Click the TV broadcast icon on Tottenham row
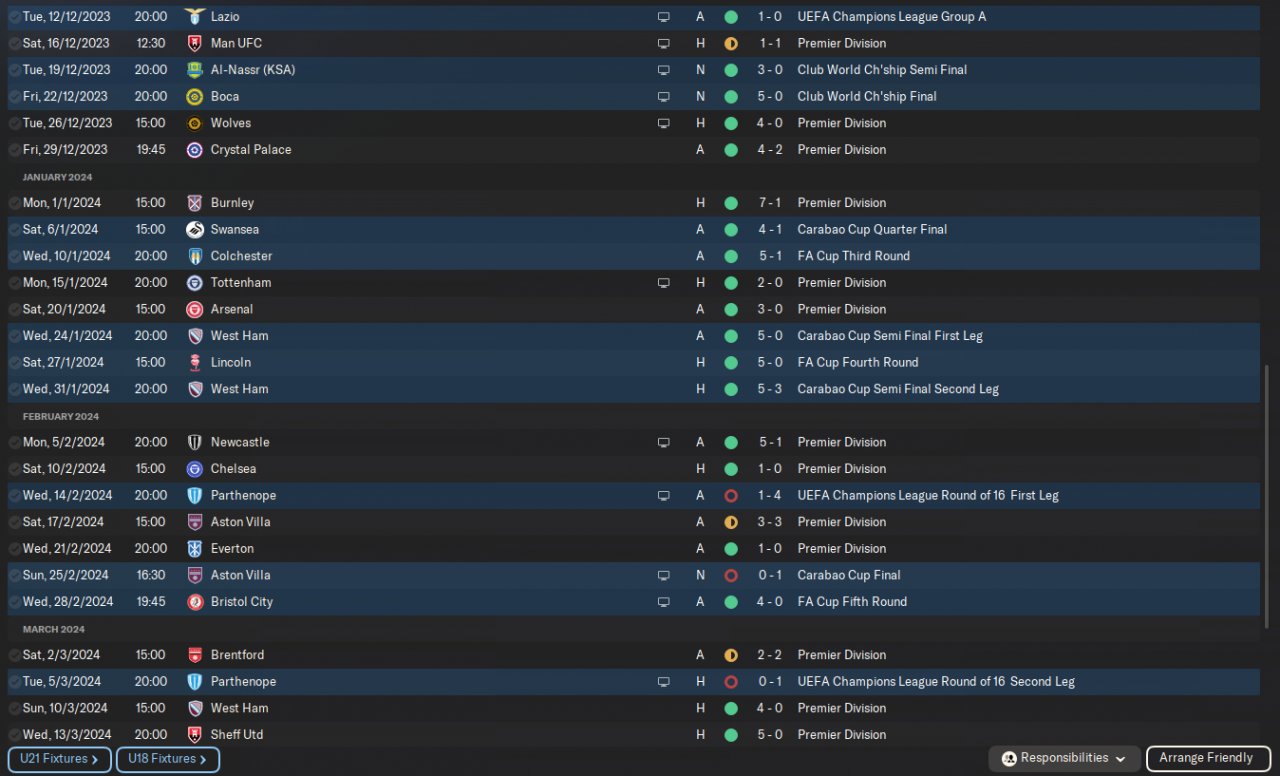The height and width of the screenshot is (776, 1280). tap(663, 283)
